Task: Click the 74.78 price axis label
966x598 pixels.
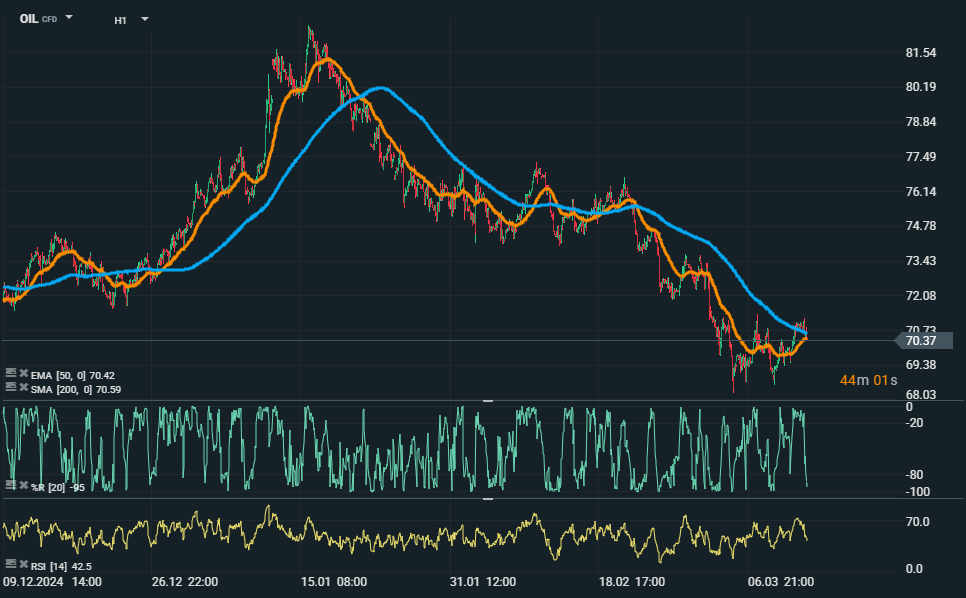Action: pos(920,226)
